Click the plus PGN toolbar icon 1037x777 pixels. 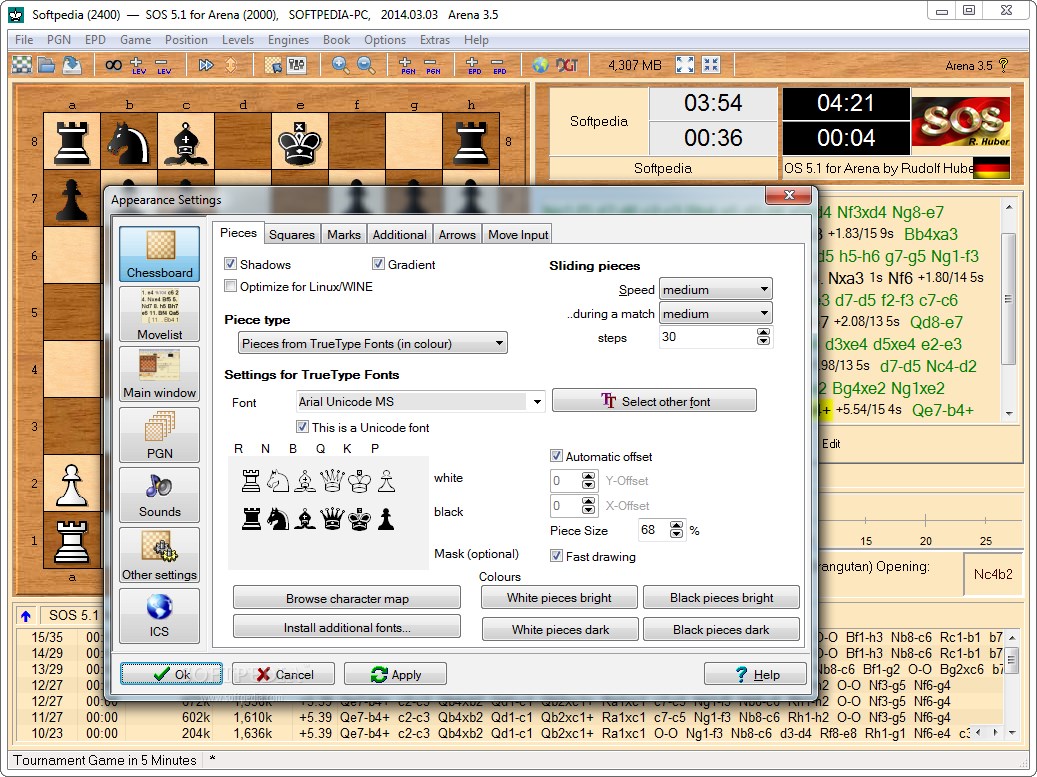tap(407, 65)
